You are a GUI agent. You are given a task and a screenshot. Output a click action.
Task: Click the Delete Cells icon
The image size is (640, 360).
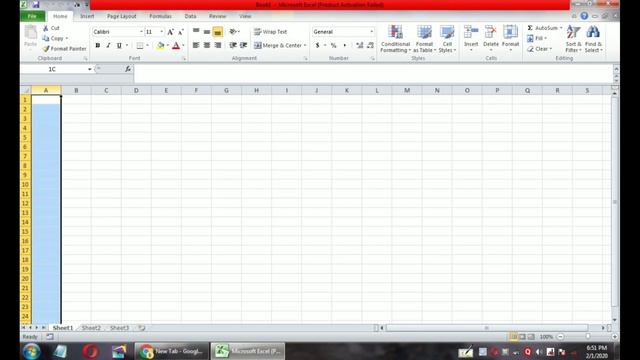click(491, 32)
